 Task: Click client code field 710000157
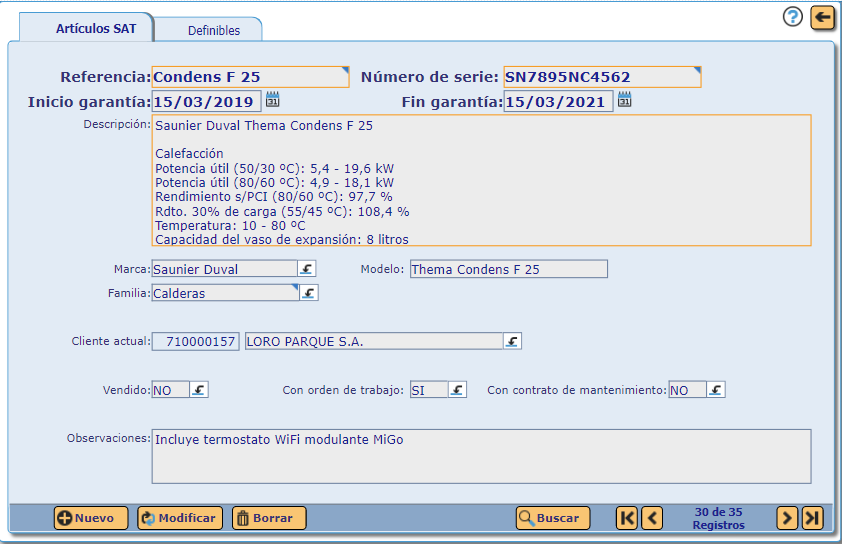point(195,341)
